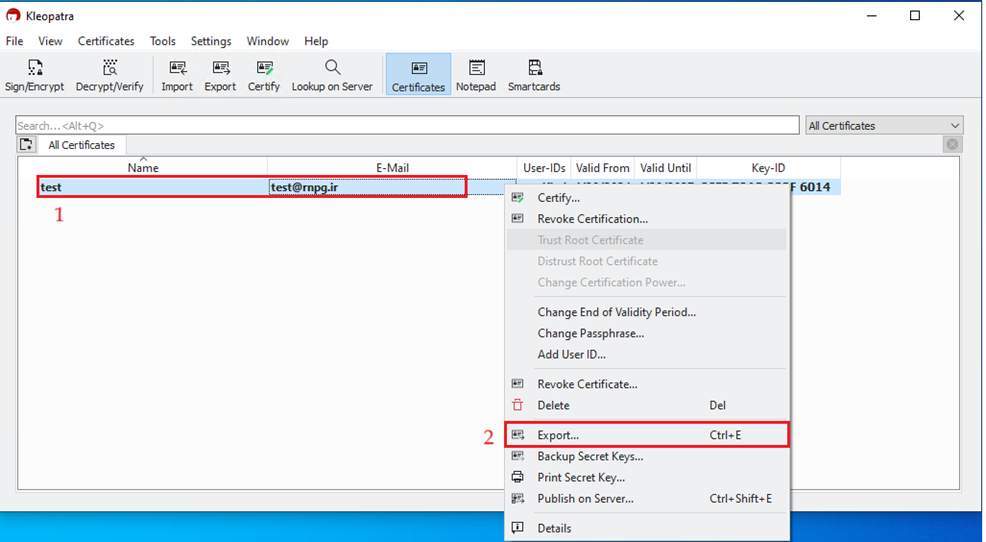Choose Delete in the context menu
Screen dimensions: 986x542
coord(646,406)
